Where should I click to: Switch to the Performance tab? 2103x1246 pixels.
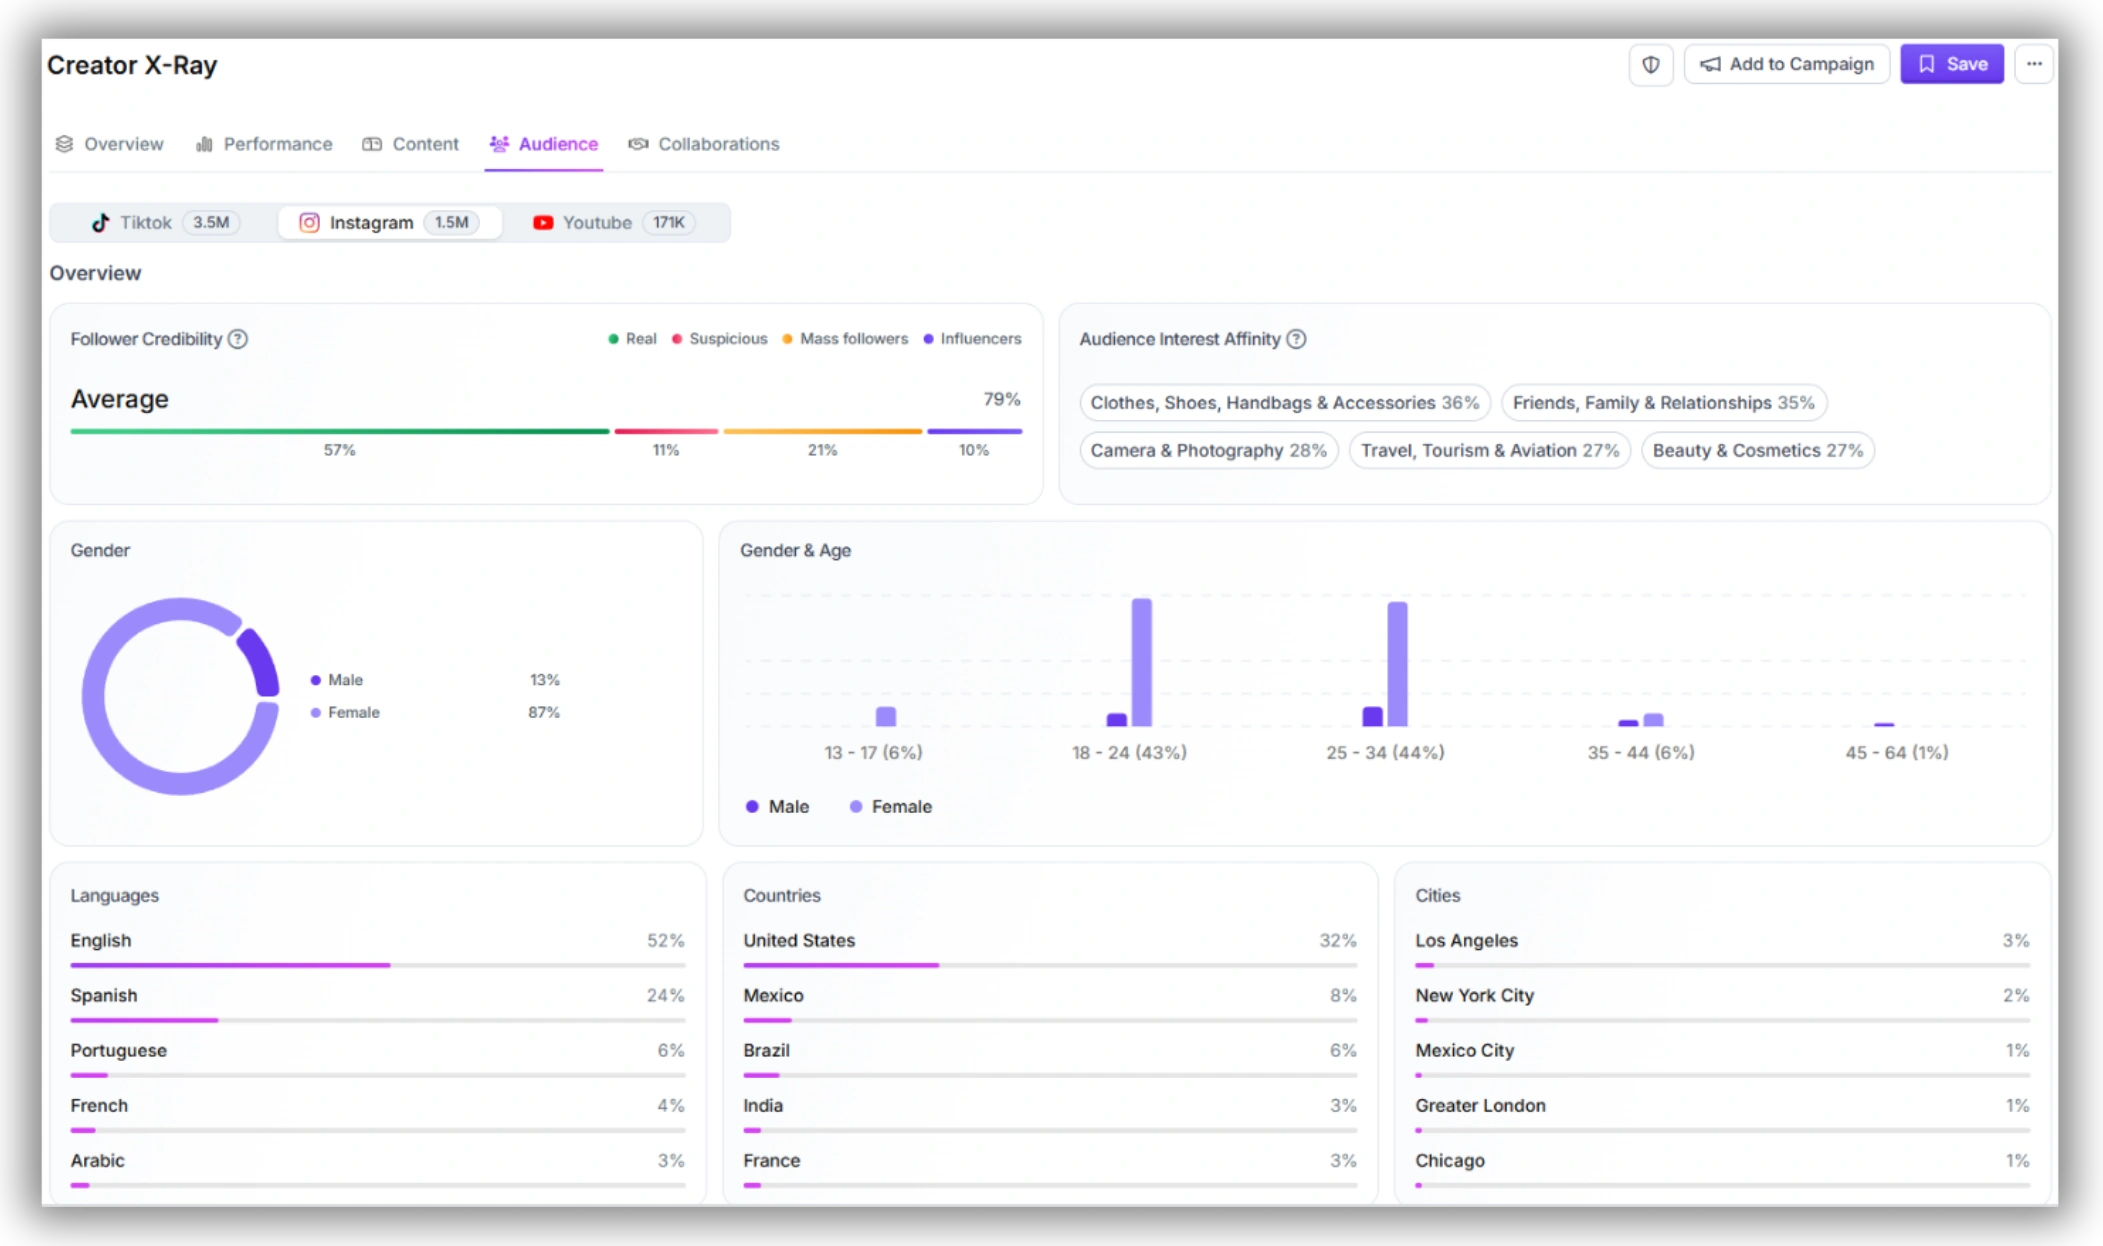[264, 144]
